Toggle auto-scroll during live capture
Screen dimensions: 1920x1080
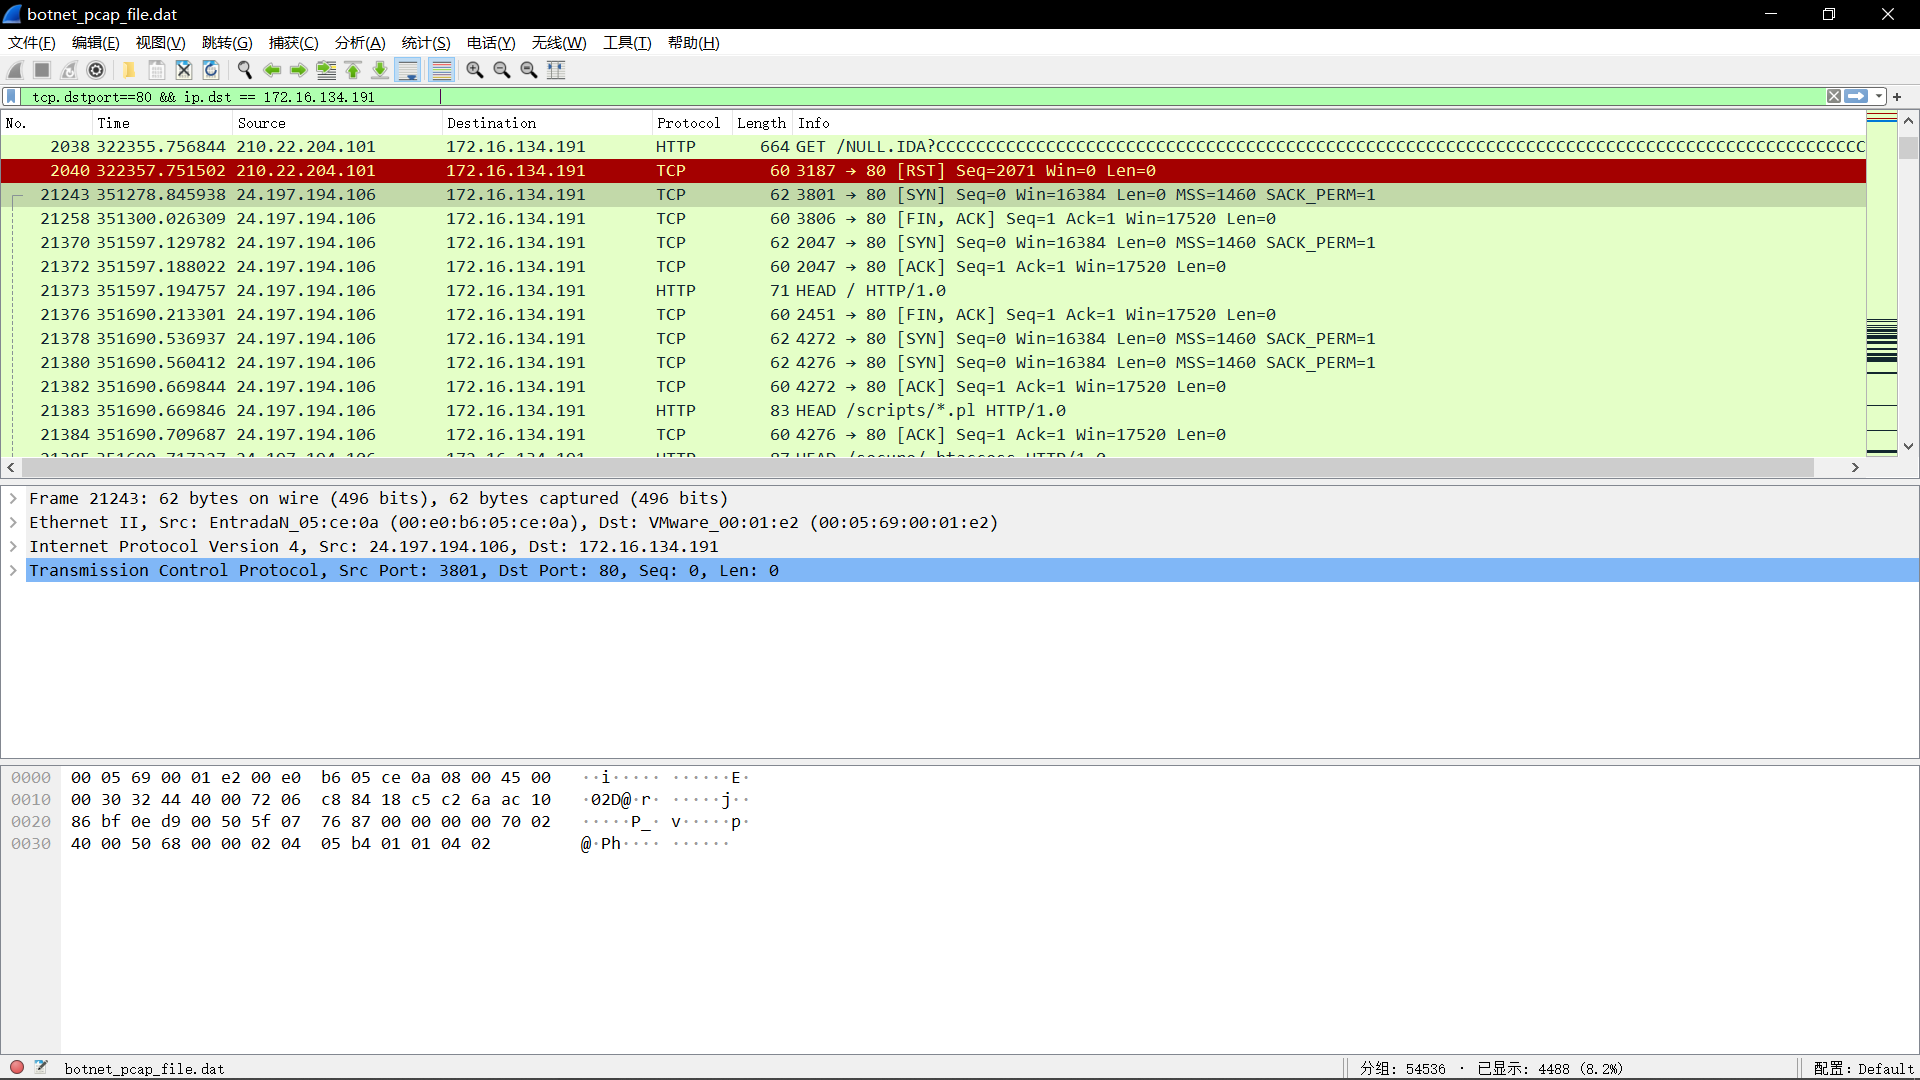[408, 70]
